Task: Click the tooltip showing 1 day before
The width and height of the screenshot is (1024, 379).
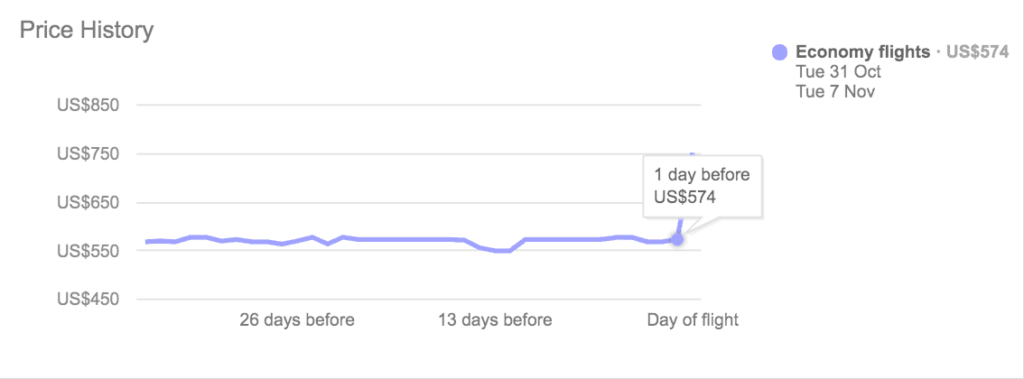Action: click(702, 186)
